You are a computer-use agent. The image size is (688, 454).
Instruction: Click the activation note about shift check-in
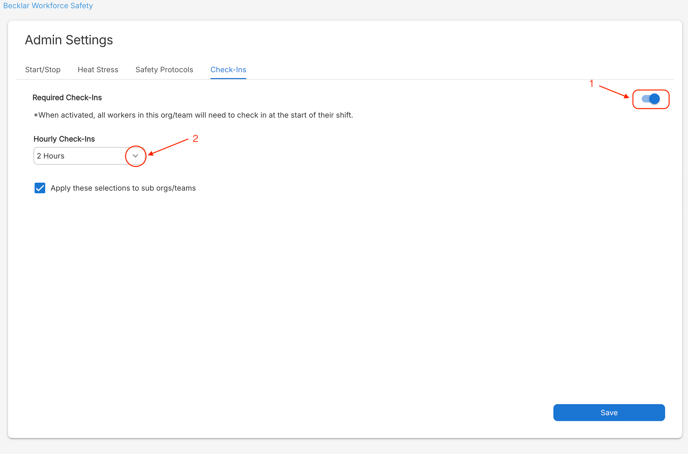coord(194,115)
